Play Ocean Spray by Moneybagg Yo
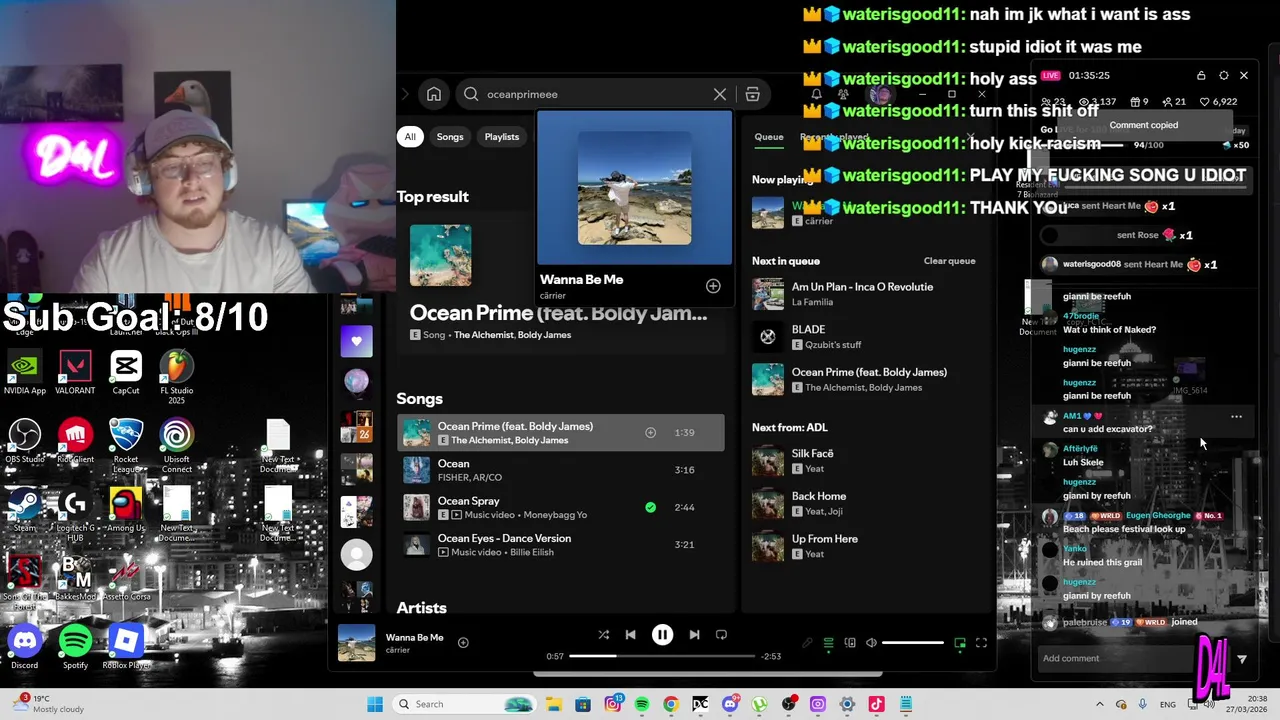1280x720 pixels. click(x=561, y=507)
